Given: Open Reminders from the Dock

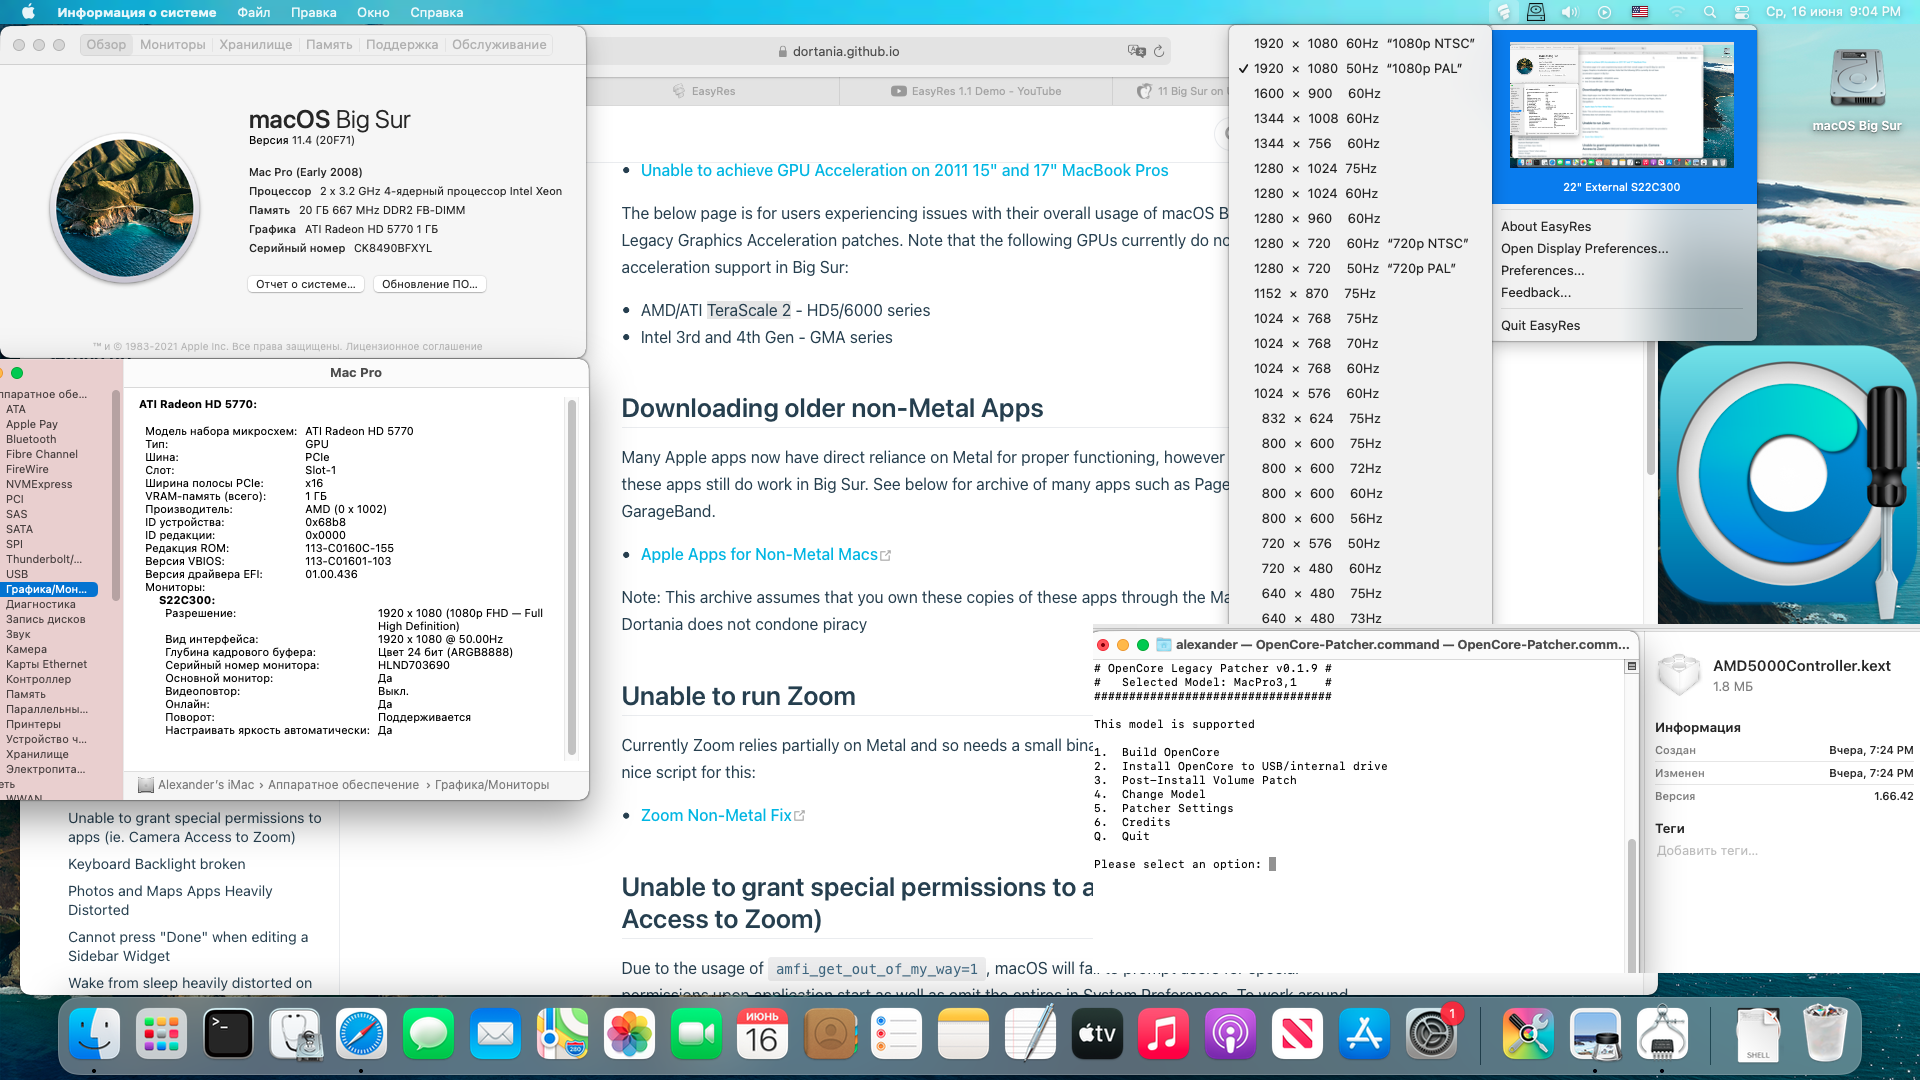Looking at the screenshot, I should (897, 1035).
